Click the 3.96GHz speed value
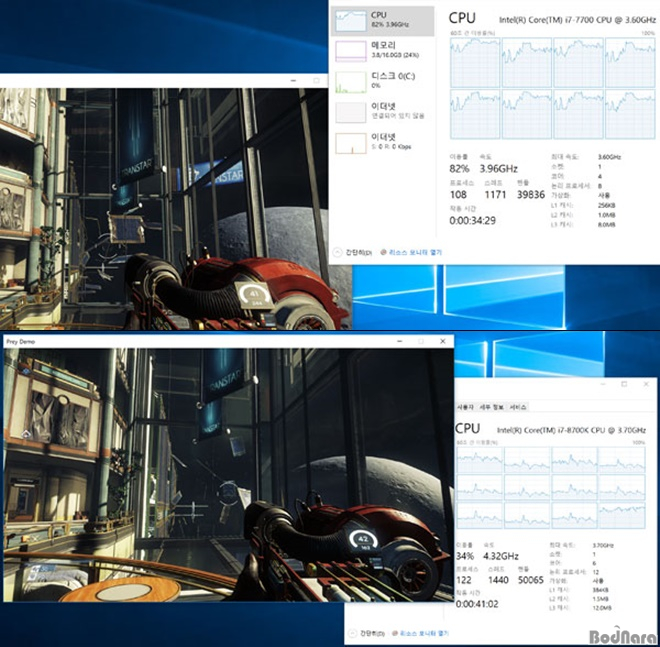Screen dimensions: 660x647 click(498, 169)
